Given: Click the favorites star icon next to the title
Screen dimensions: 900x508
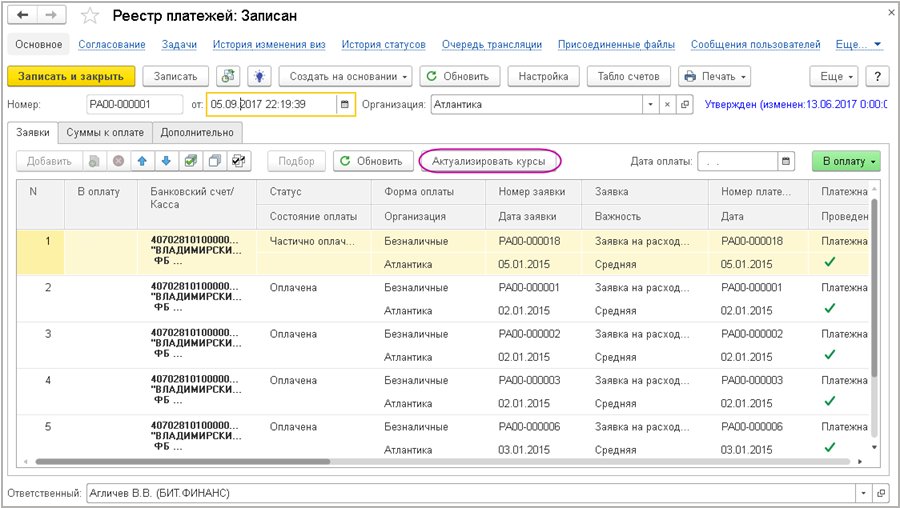Looking at the screenshot, I should [x=90, y=16].
